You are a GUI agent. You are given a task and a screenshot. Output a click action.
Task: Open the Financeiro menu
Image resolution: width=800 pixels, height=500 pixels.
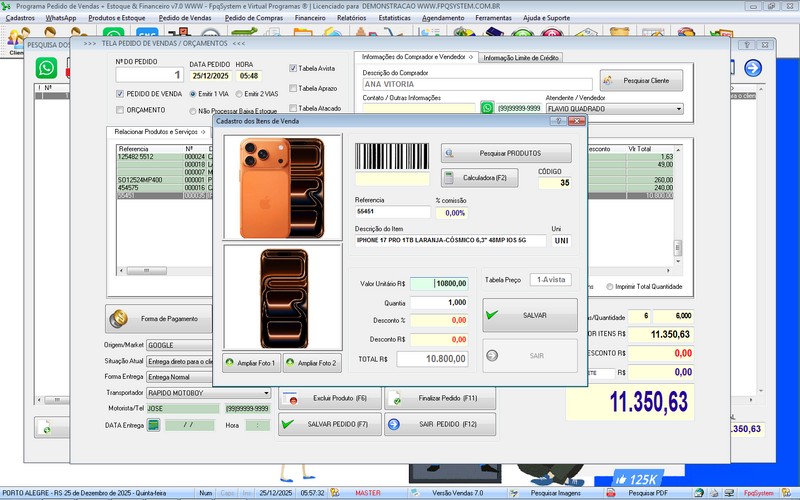coord(310,18)
